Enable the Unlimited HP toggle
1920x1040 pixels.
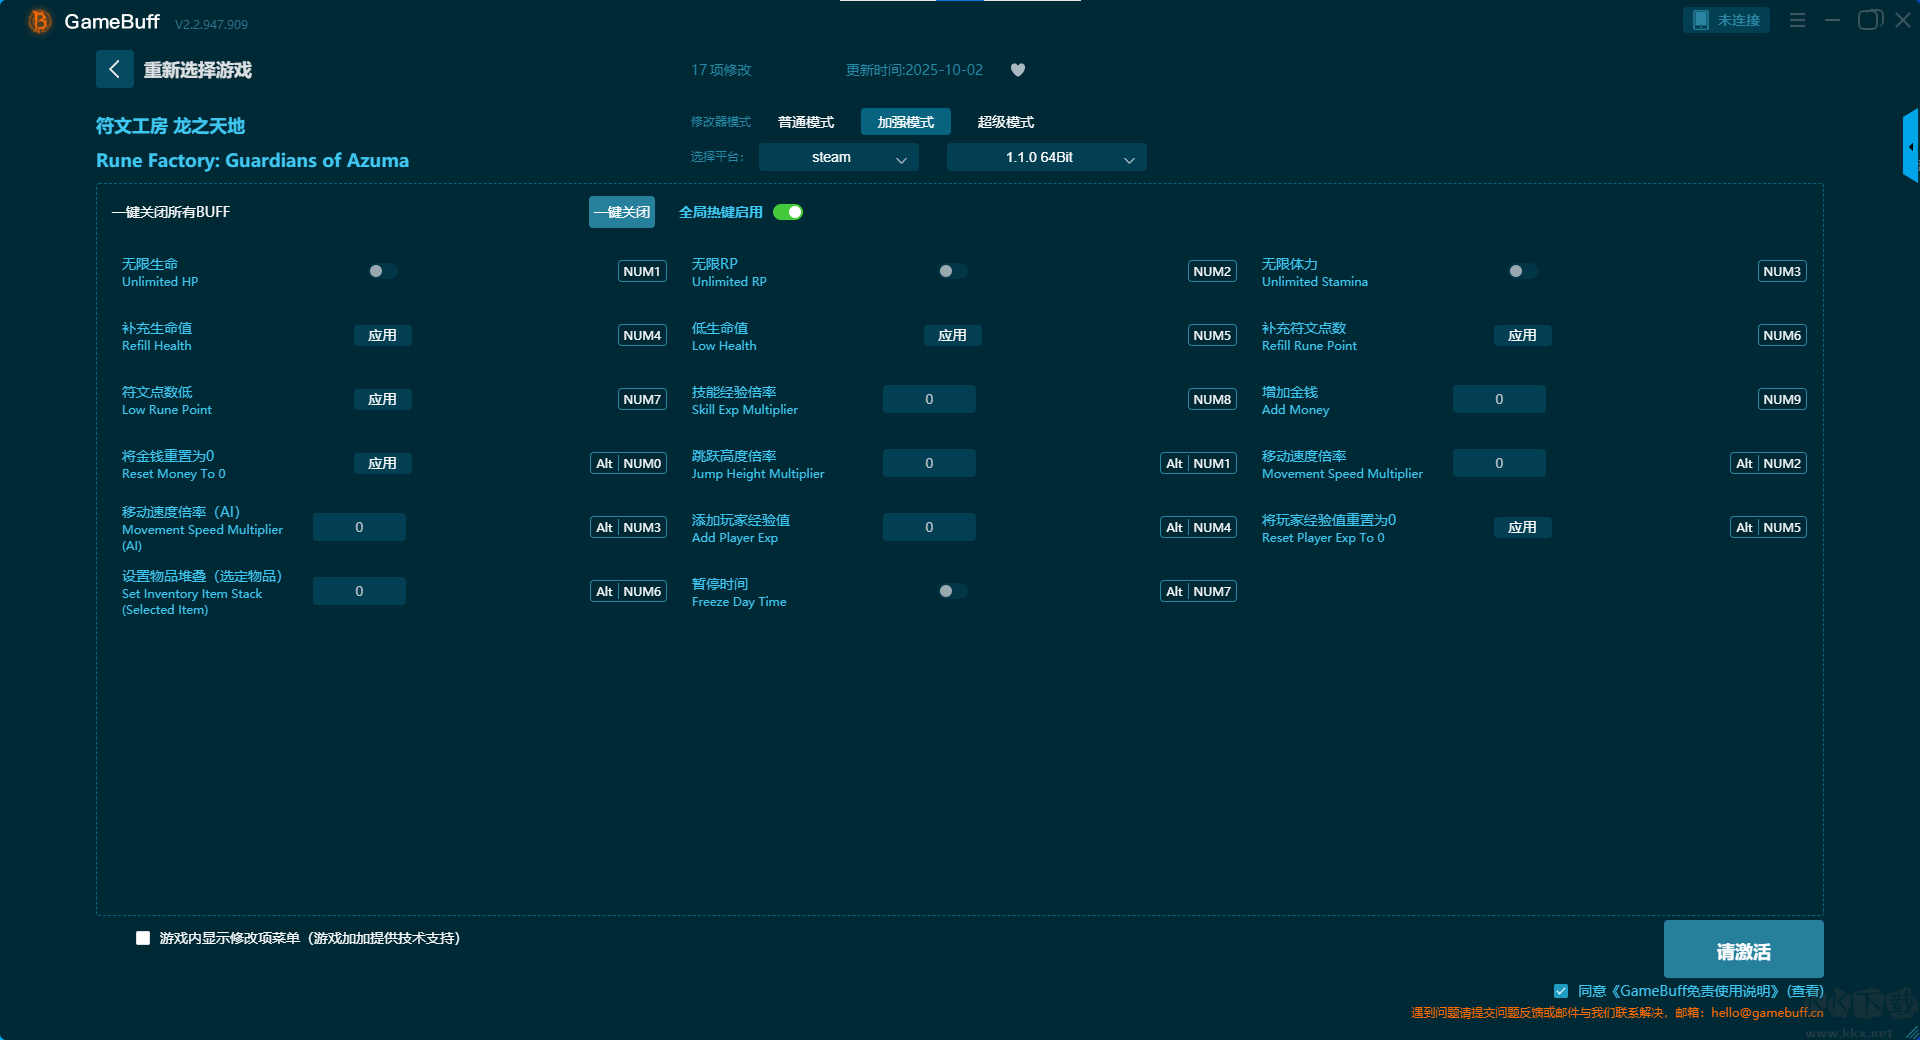pyautogui.click(x=382, y=271)
